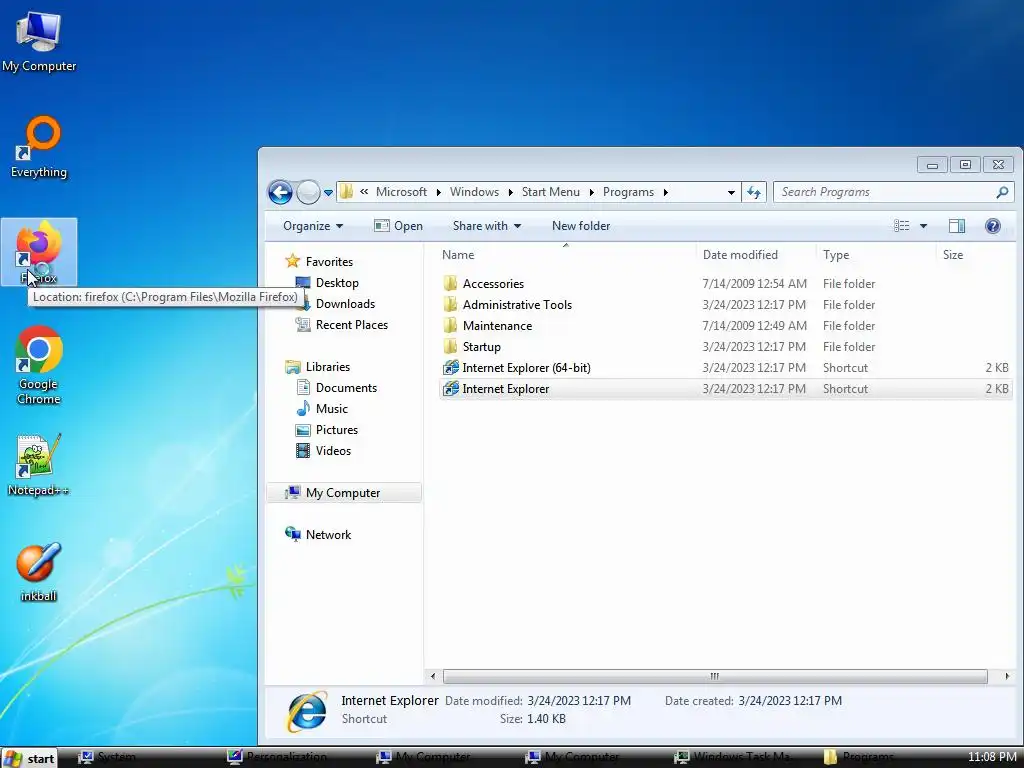Select the Firefox desktop shortcut
The width and height of the screenshot is (1024, 768).
click(x=39, y=252)
